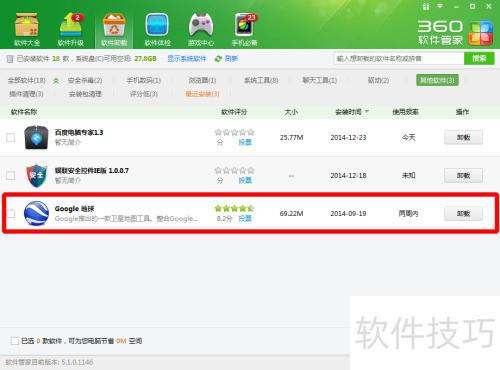Select the 全部软件(18) category
The width and height of the screenshot is (500, 370).
[x=27, y=80]
